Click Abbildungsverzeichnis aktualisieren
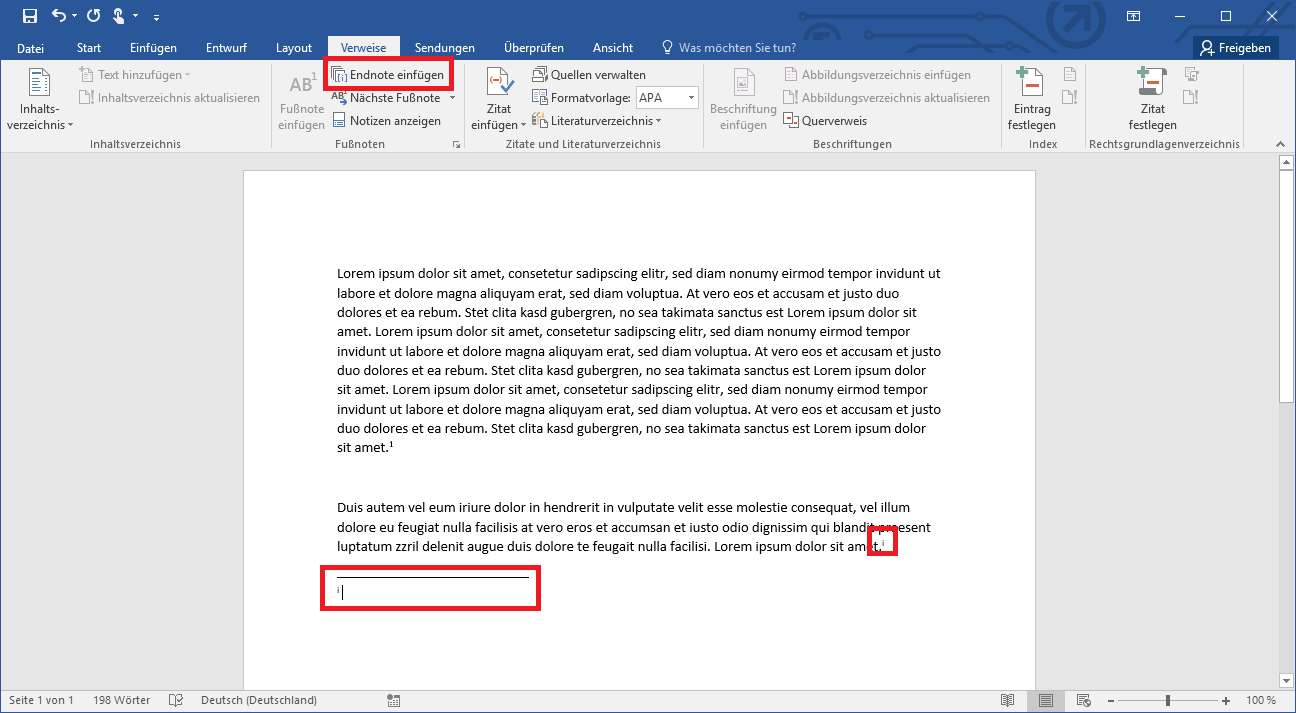The image size is (1296, 713). click(886, 98)
